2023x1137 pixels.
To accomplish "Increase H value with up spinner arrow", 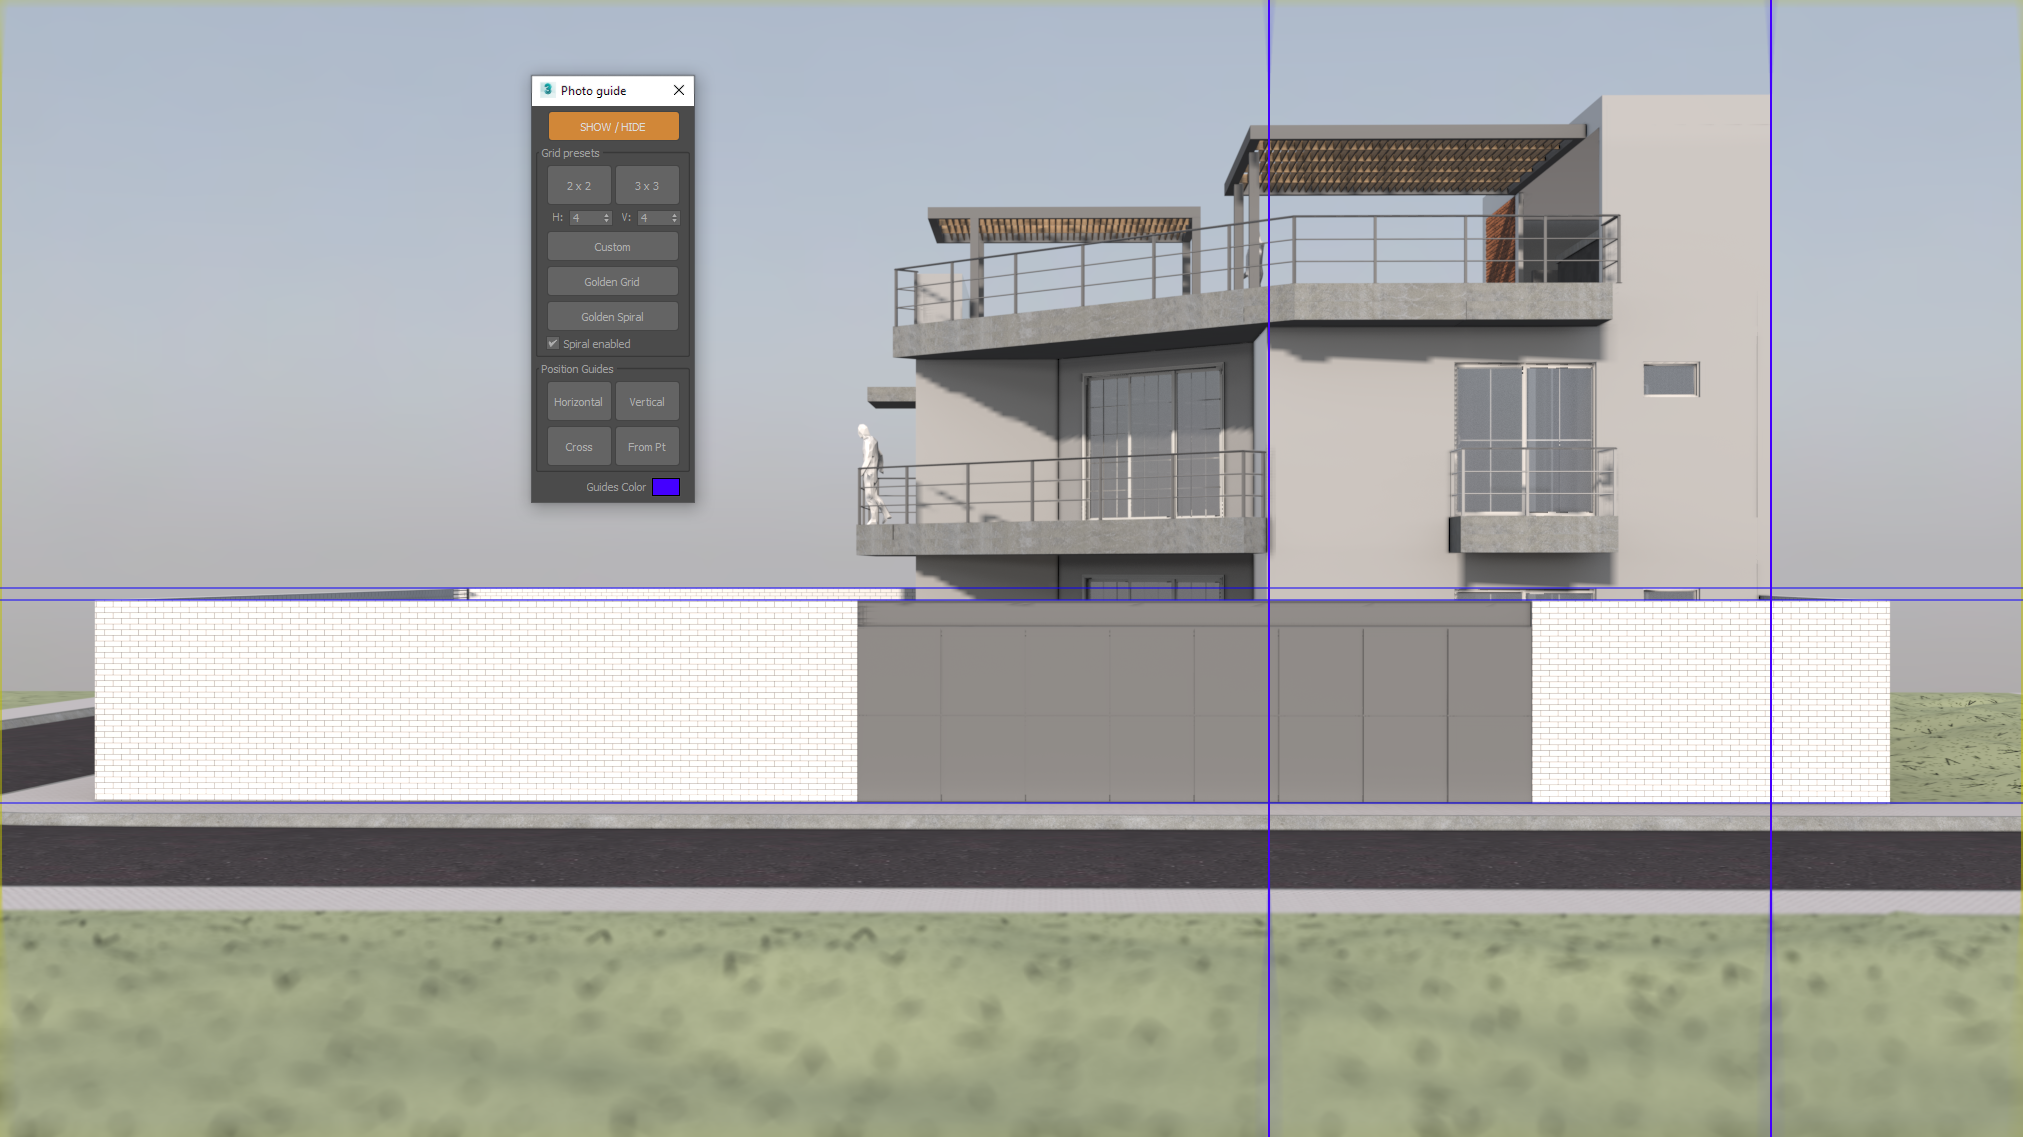I will tap(607, 215).
